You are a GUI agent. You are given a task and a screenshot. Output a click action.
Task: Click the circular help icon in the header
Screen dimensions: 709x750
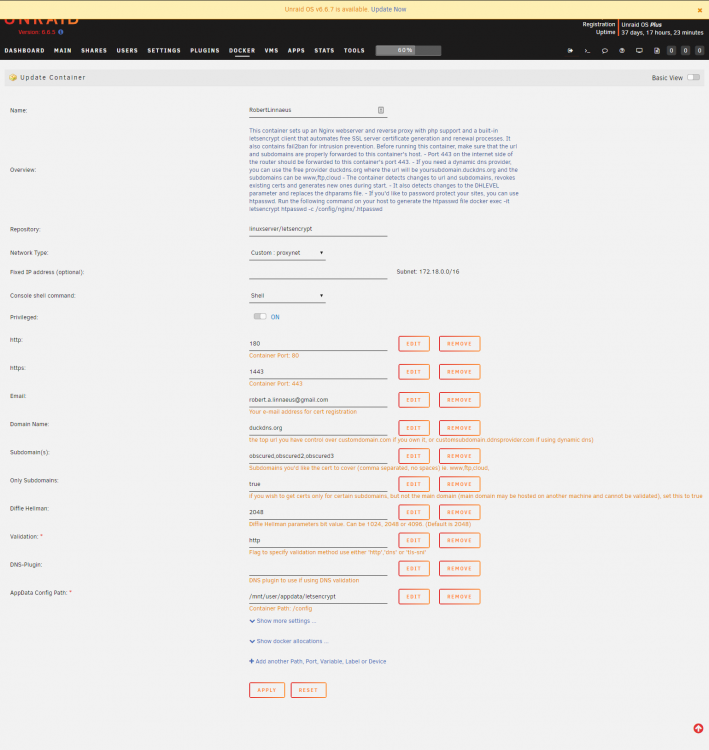pos(622,50)
